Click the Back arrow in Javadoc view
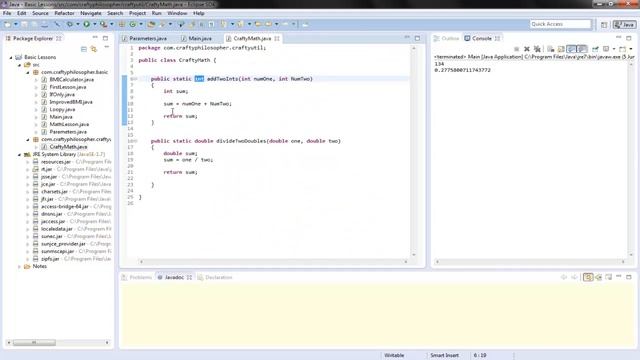Image resolution: width=640 pixels, height=360 pixels. click(x=564, y=277)
